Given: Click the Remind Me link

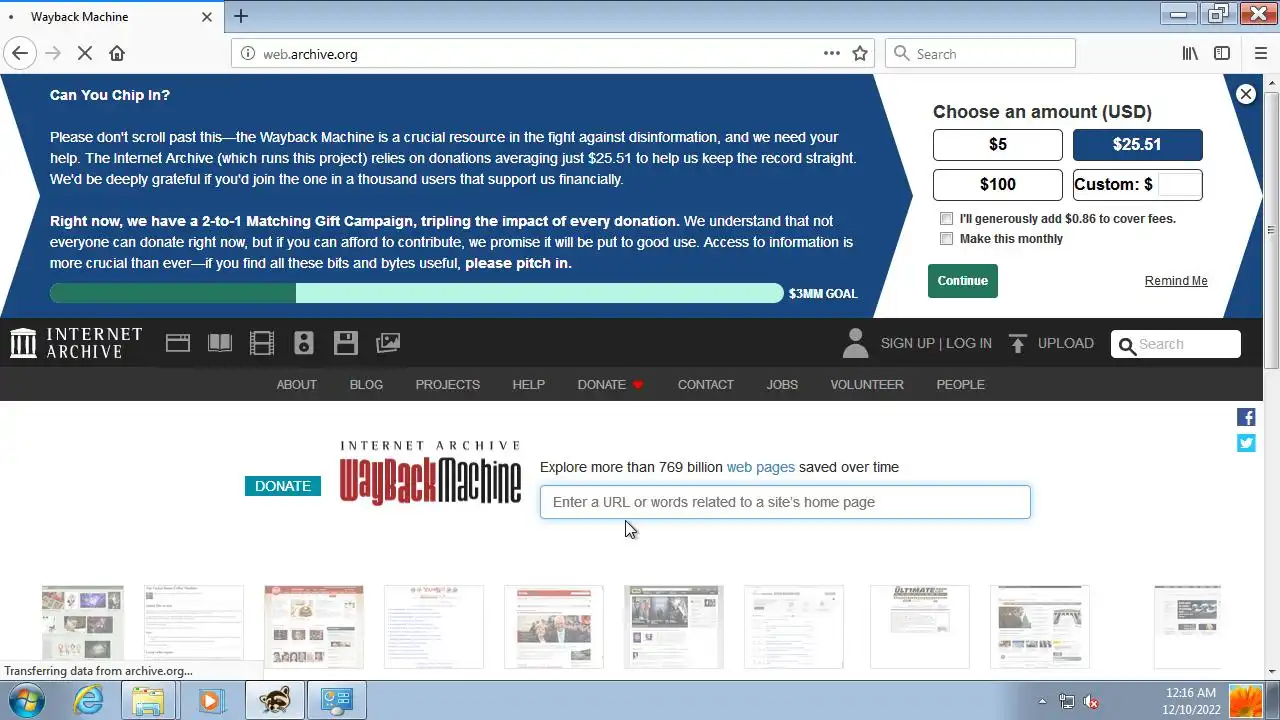Looking at the screenshot, I should click(x=1176, y=281).
